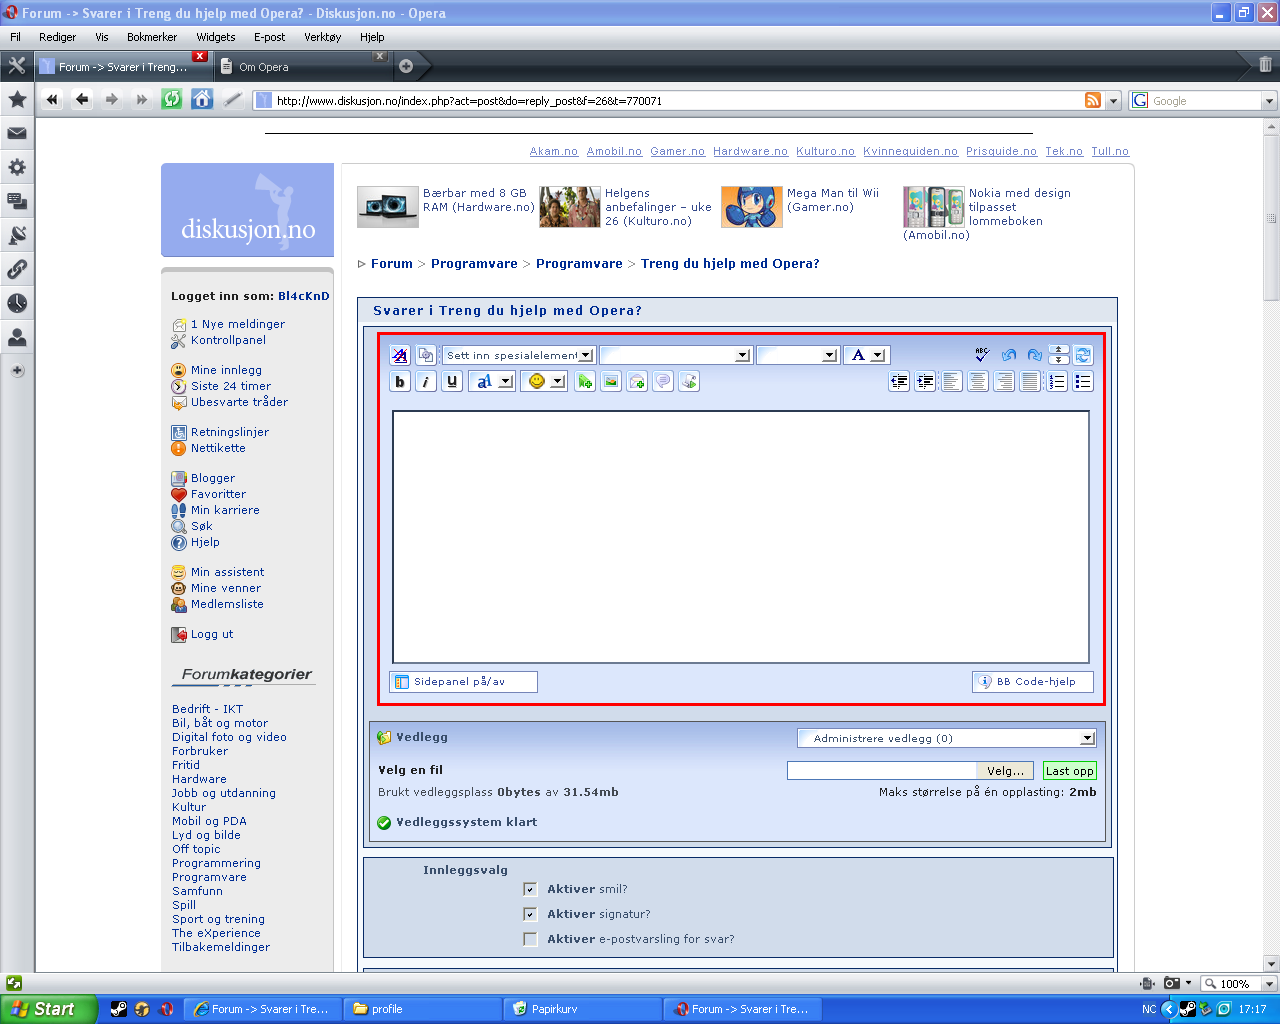Open the history clock panel in sidebar
This screenshot has height=1024, width=1280.
pyautogui.click(x=17, y=303)
